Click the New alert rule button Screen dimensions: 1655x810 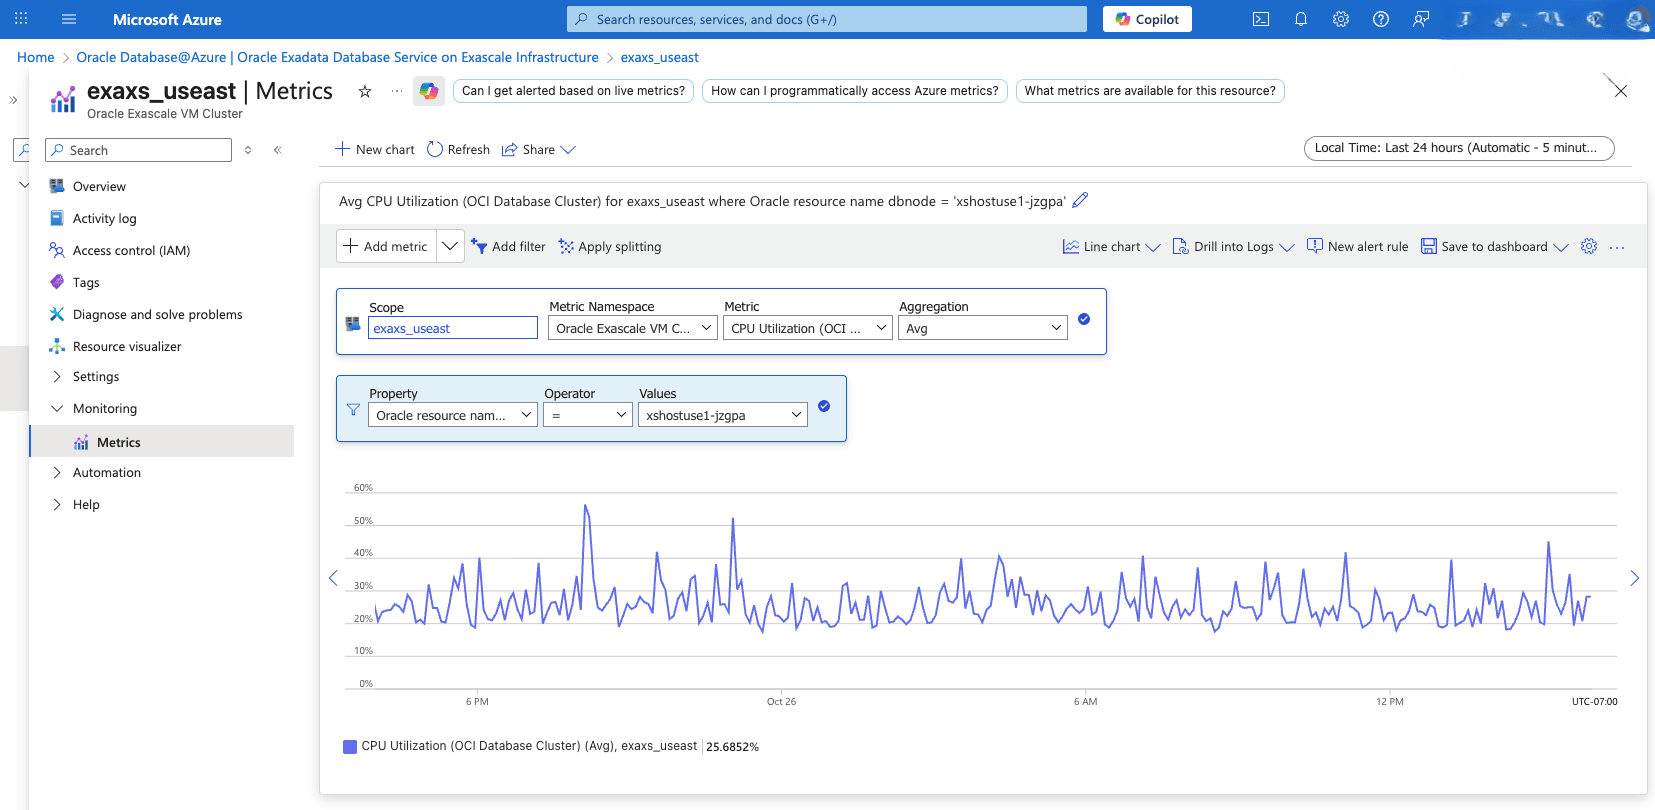(x=1357, y=247)
